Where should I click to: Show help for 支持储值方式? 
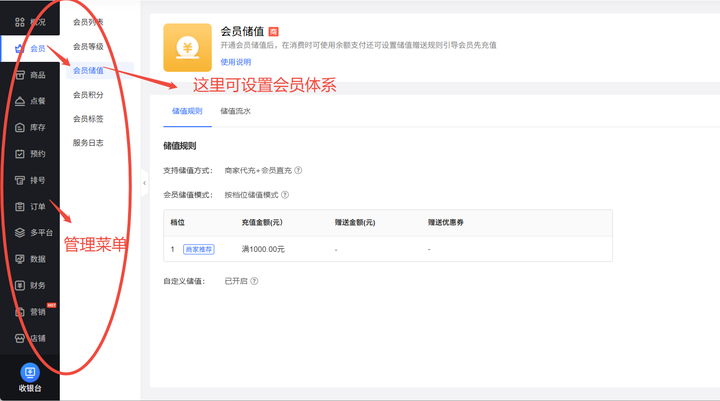[x=298, y=170]
